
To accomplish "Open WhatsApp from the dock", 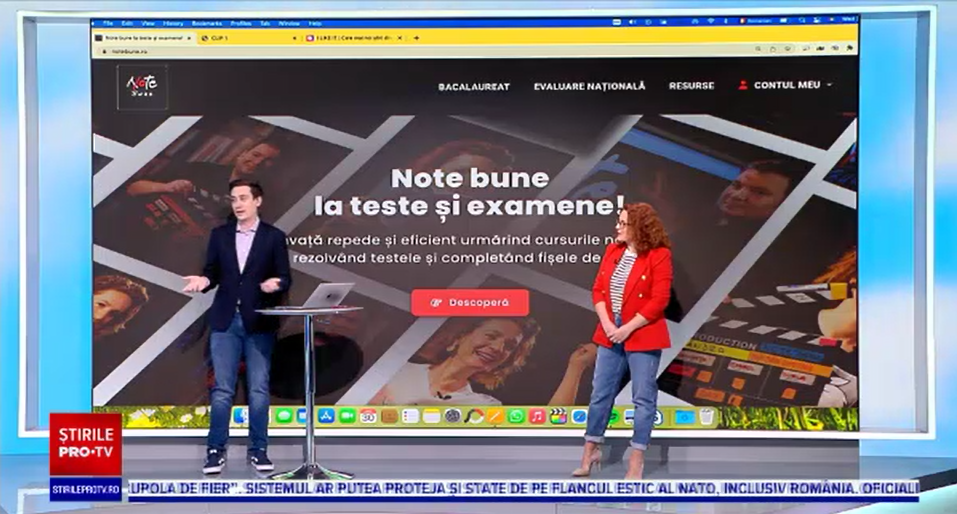I will click(x=516, y=416).
